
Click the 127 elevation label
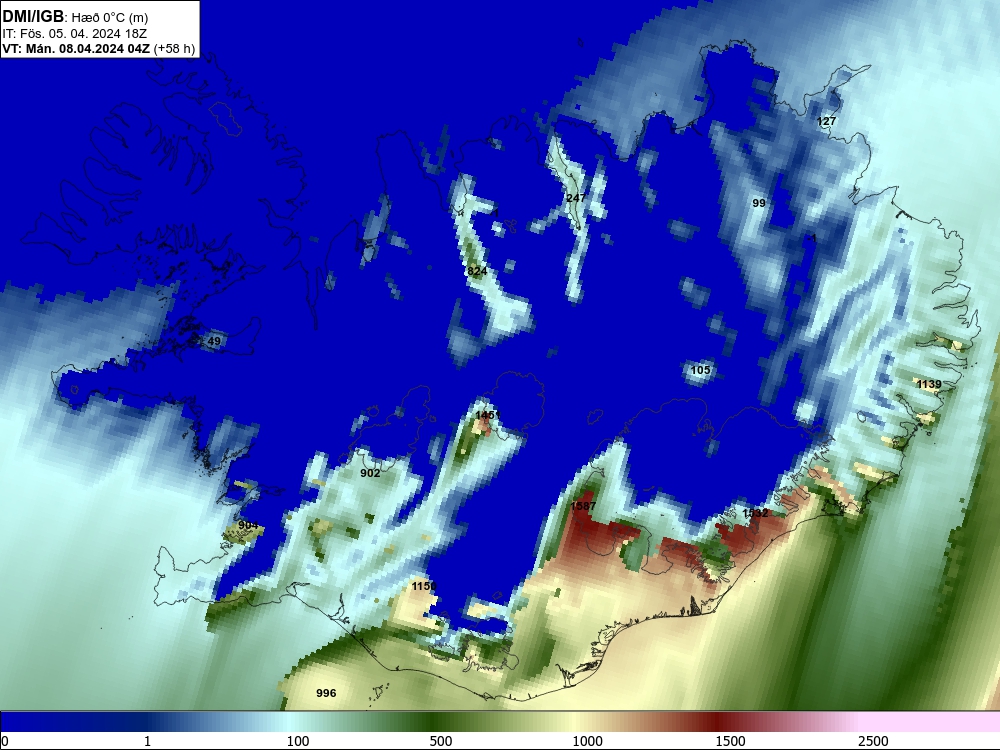click(826, 121)
